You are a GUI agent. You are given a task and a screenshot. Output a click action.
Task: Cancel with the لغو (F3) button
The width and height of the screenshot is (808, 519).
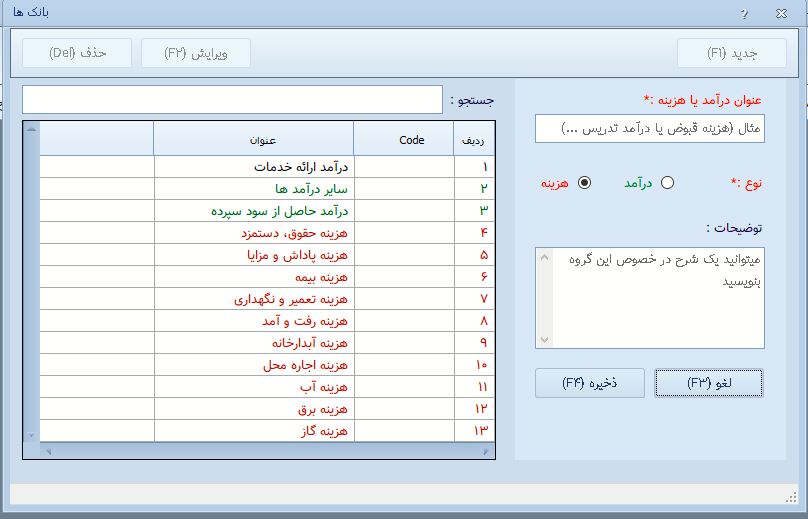pos(709,383)
